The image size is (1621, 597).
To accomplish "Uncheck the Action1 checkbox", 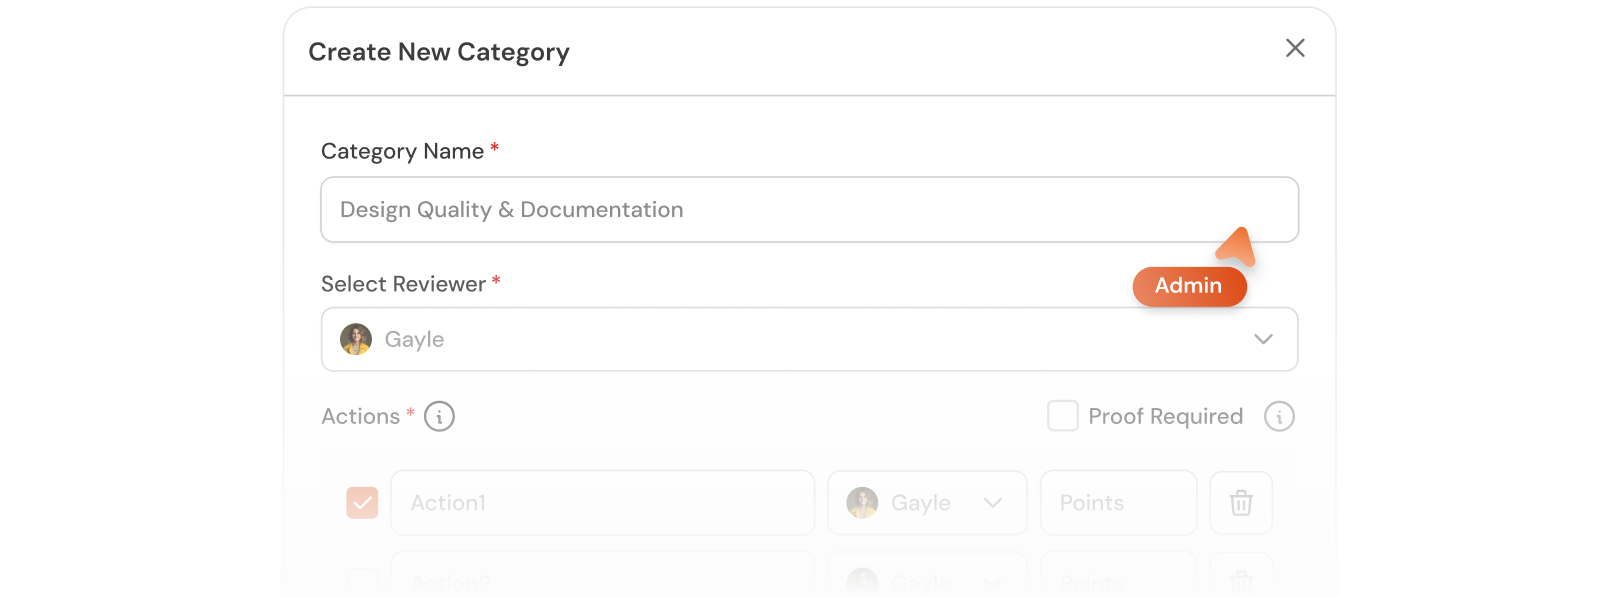I will (362, 503).
